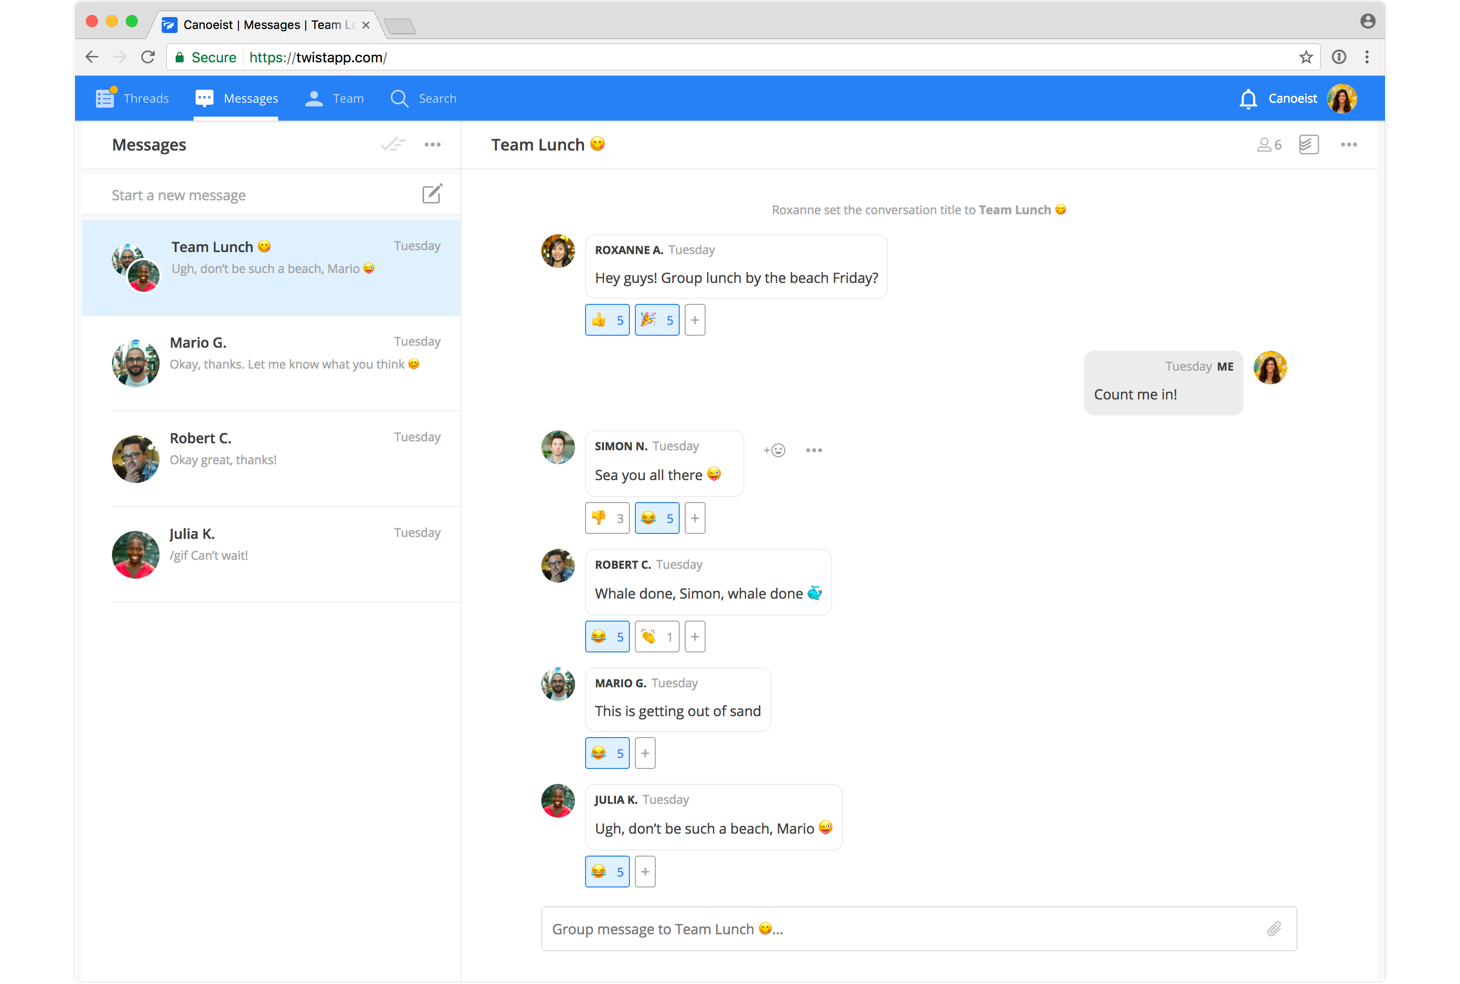The image size is (1460, 984).
Task: Open the Team tab
Action: coord(334,98)
